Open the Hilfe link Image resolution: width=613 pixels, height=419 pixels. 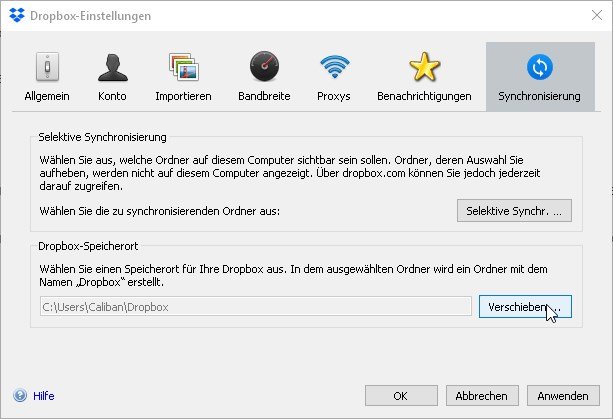(44, 396)
